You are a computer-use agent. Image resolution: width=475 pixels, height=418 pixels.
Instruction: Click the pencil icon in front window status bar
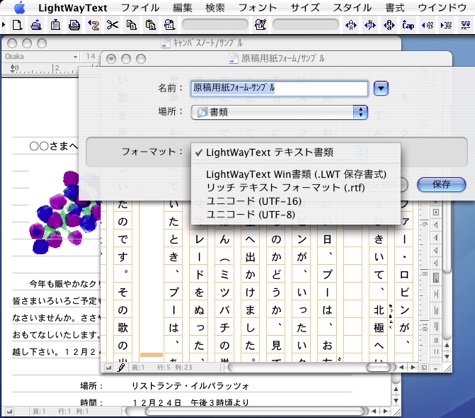(x=121, y=367)
